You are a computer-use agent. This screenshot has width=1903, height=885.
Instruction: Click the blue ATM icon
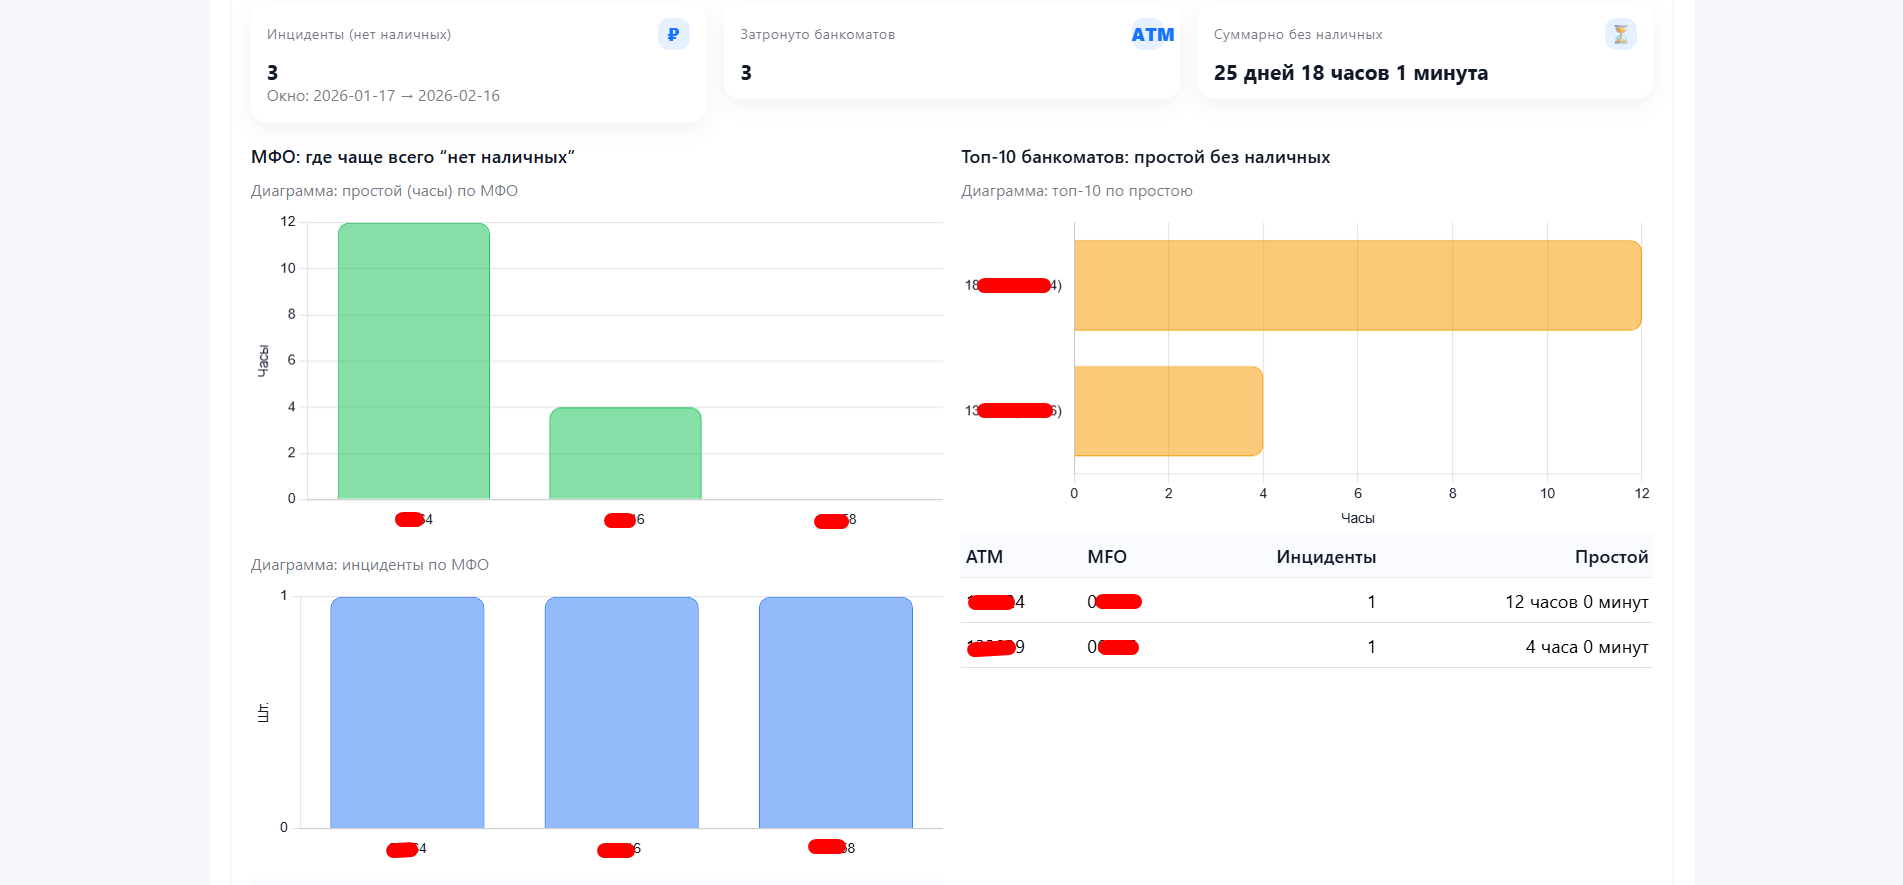click(1152, 35)
